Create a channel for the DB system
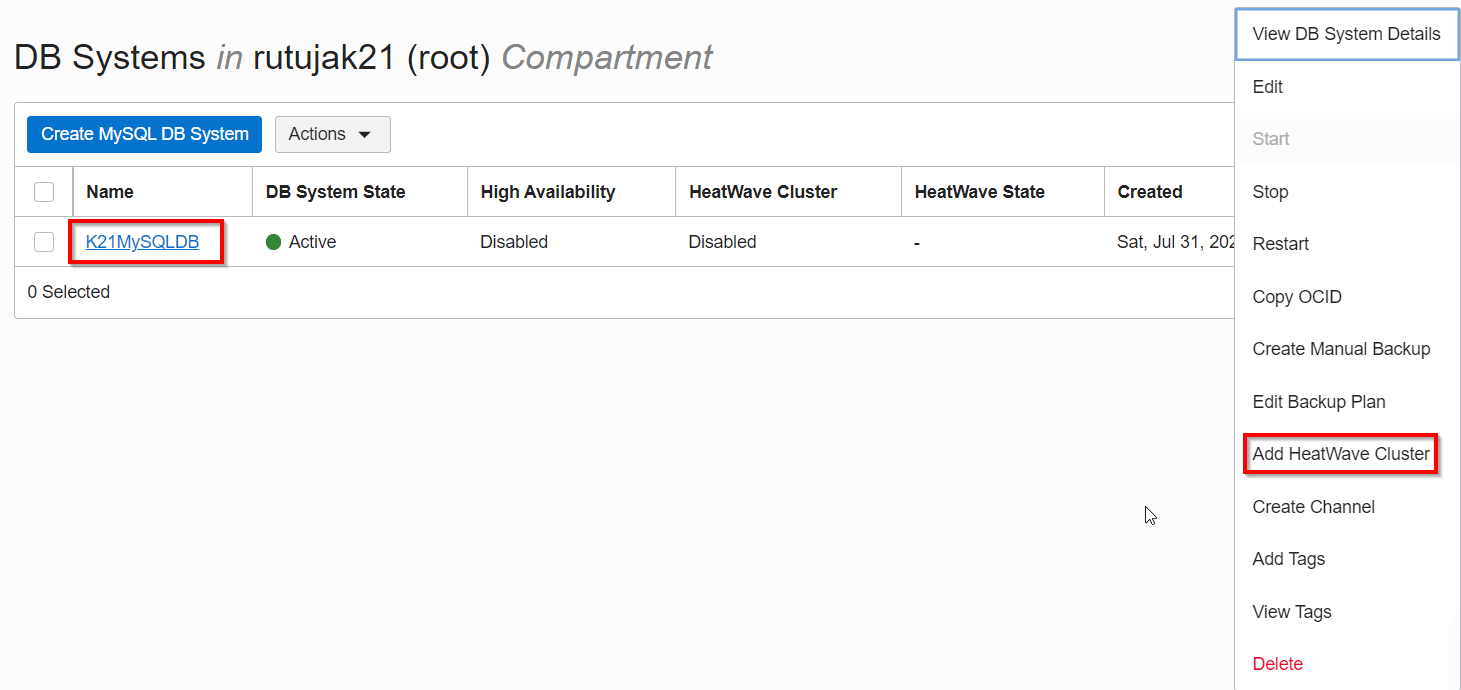1461x690 pixels. pyautogui.click(x=1313, y=506)
